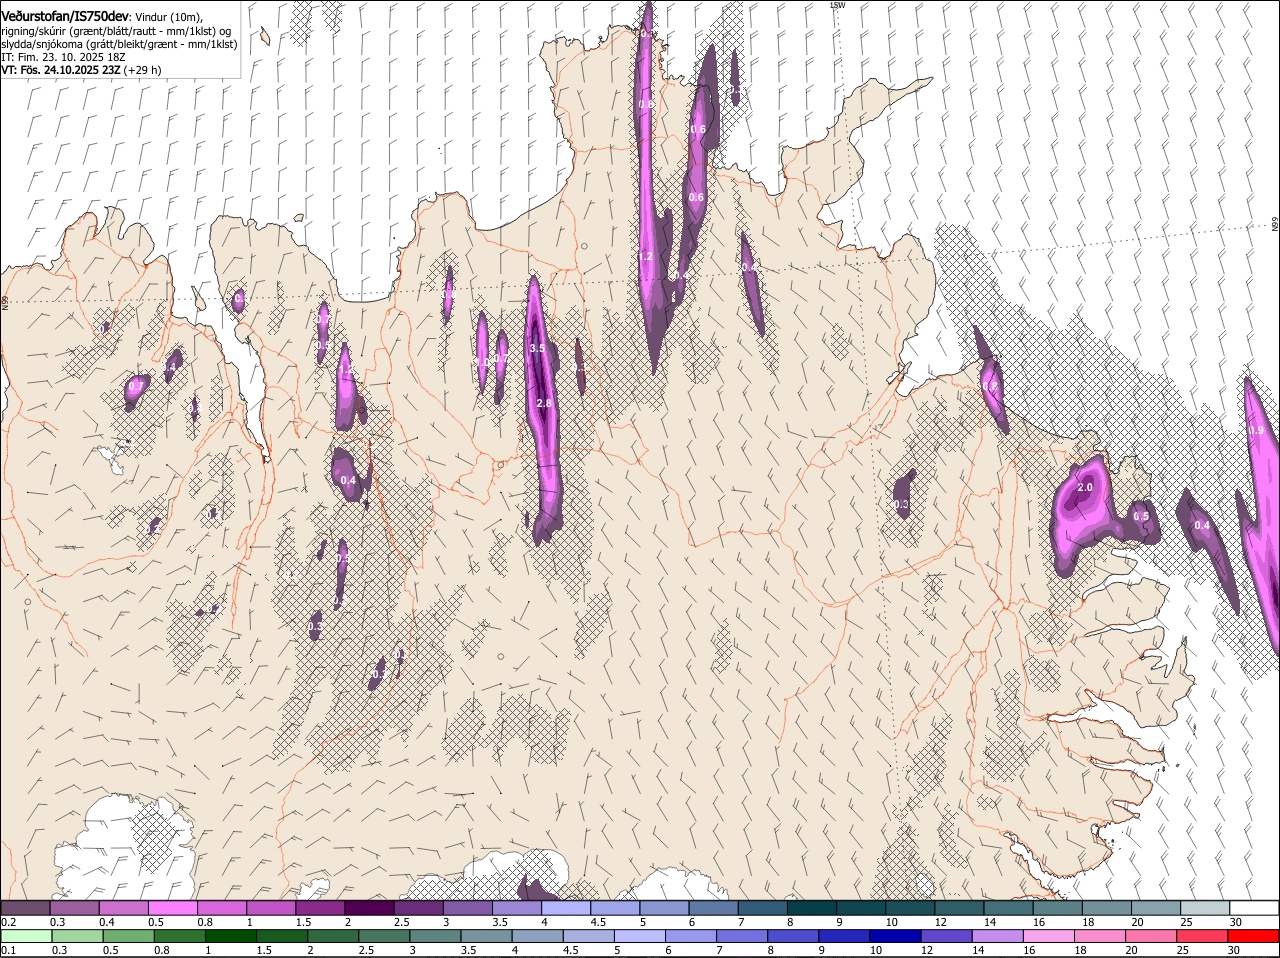Screen dimensions: 1280x958
Task: Click the 0.1 label on the rain legend
Action: (8, 950)
